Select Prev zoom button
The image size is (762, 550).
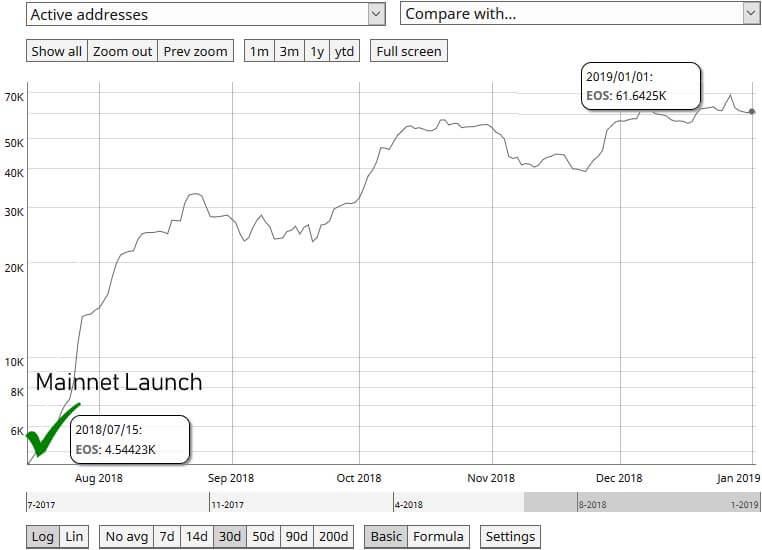click(195, 51)
